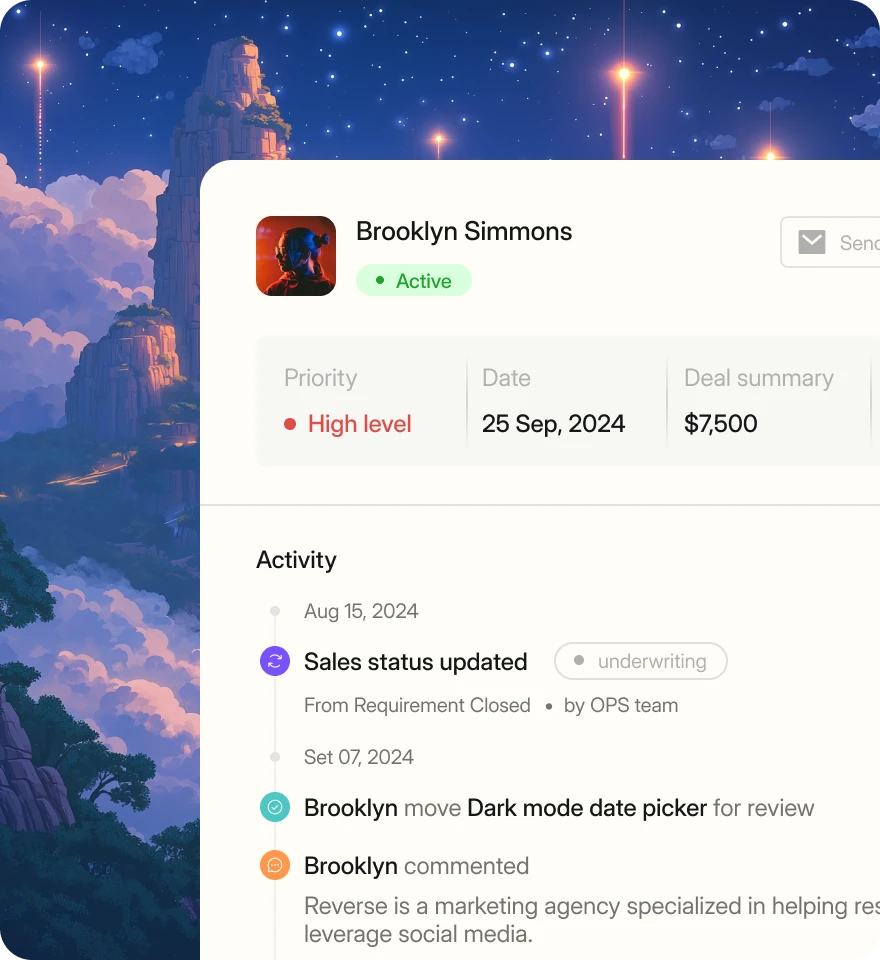Click the envelope mail icon
880x960 pixels.
coord(811,242)
